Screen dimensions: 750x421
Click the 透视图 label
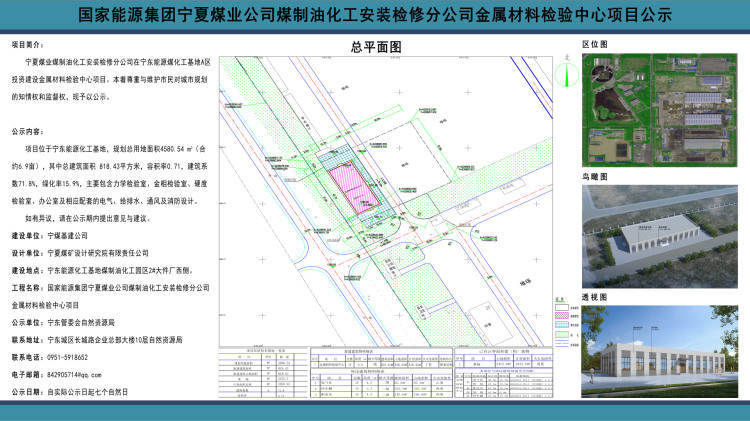596,298
